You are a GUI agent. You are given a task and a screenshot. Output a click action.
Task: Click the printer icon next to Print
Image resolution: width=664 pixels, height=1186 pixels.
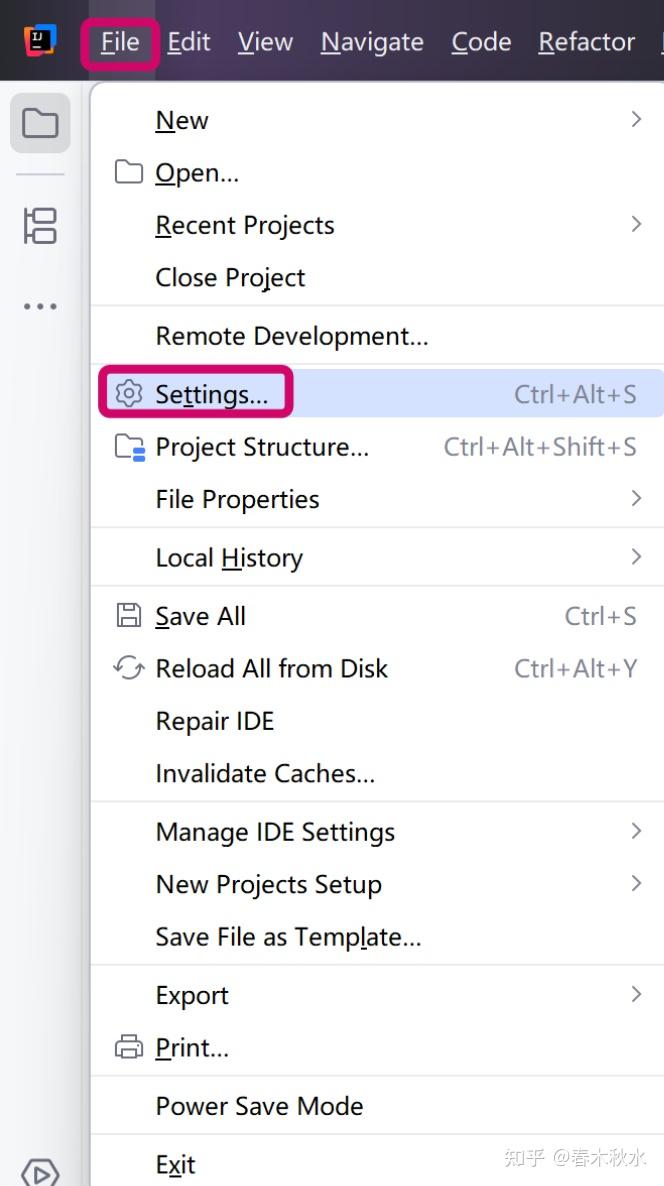tap(129, 1048)
